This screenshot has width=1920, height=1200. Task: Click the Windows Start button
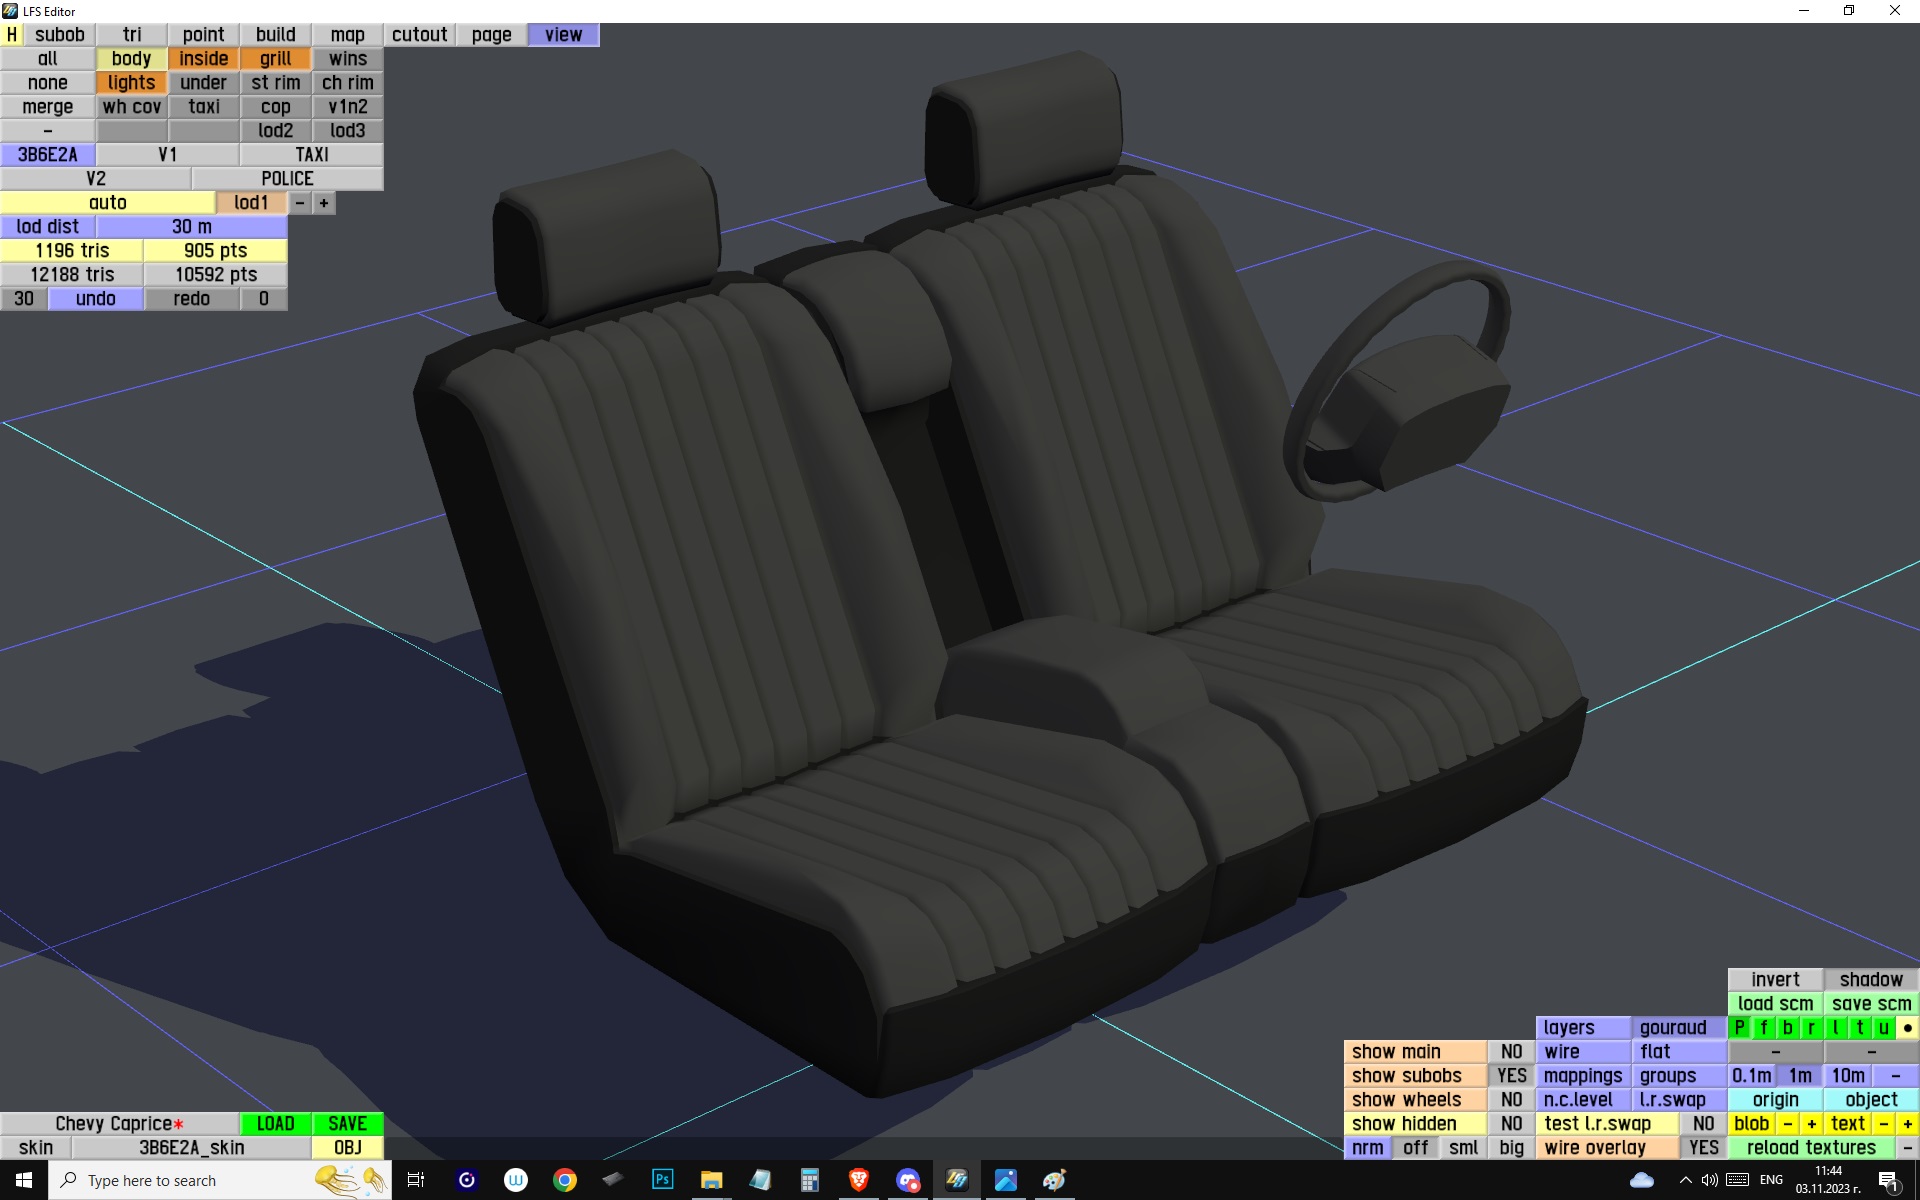(24, 1180)
